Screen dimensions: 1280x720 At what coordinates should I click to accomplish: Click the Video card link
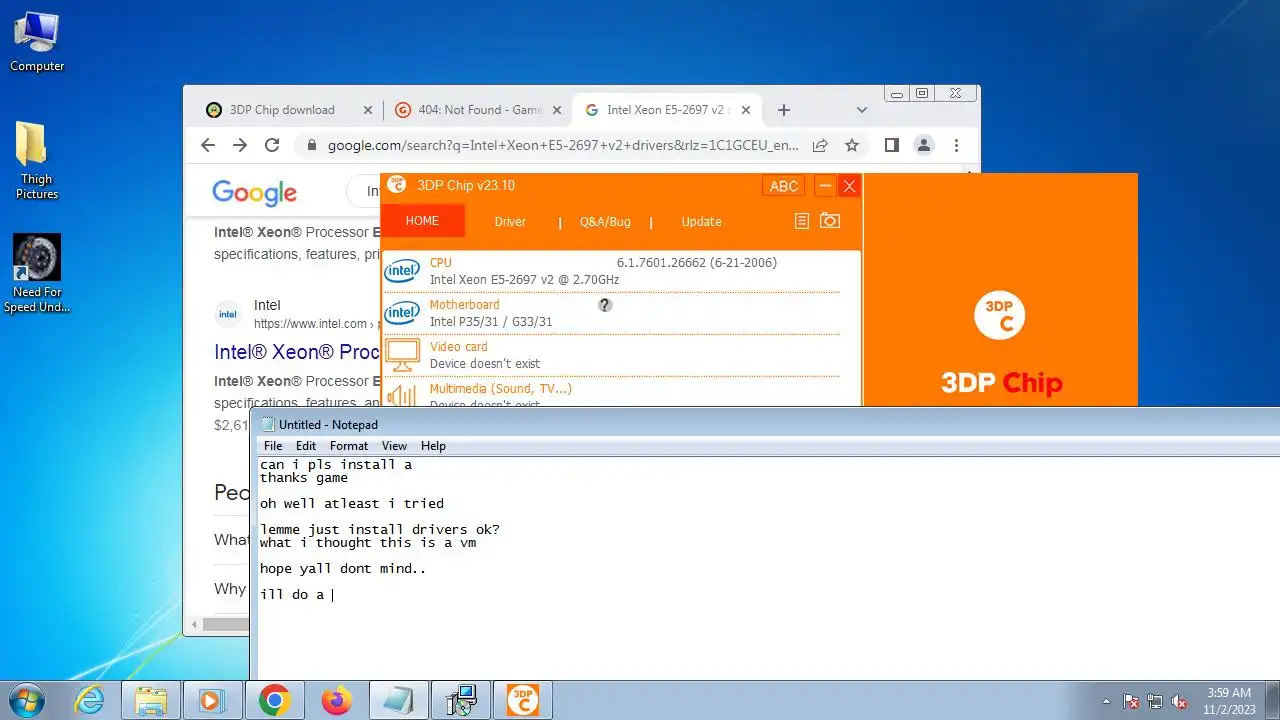pyautogui.click(x=458, y=347)
